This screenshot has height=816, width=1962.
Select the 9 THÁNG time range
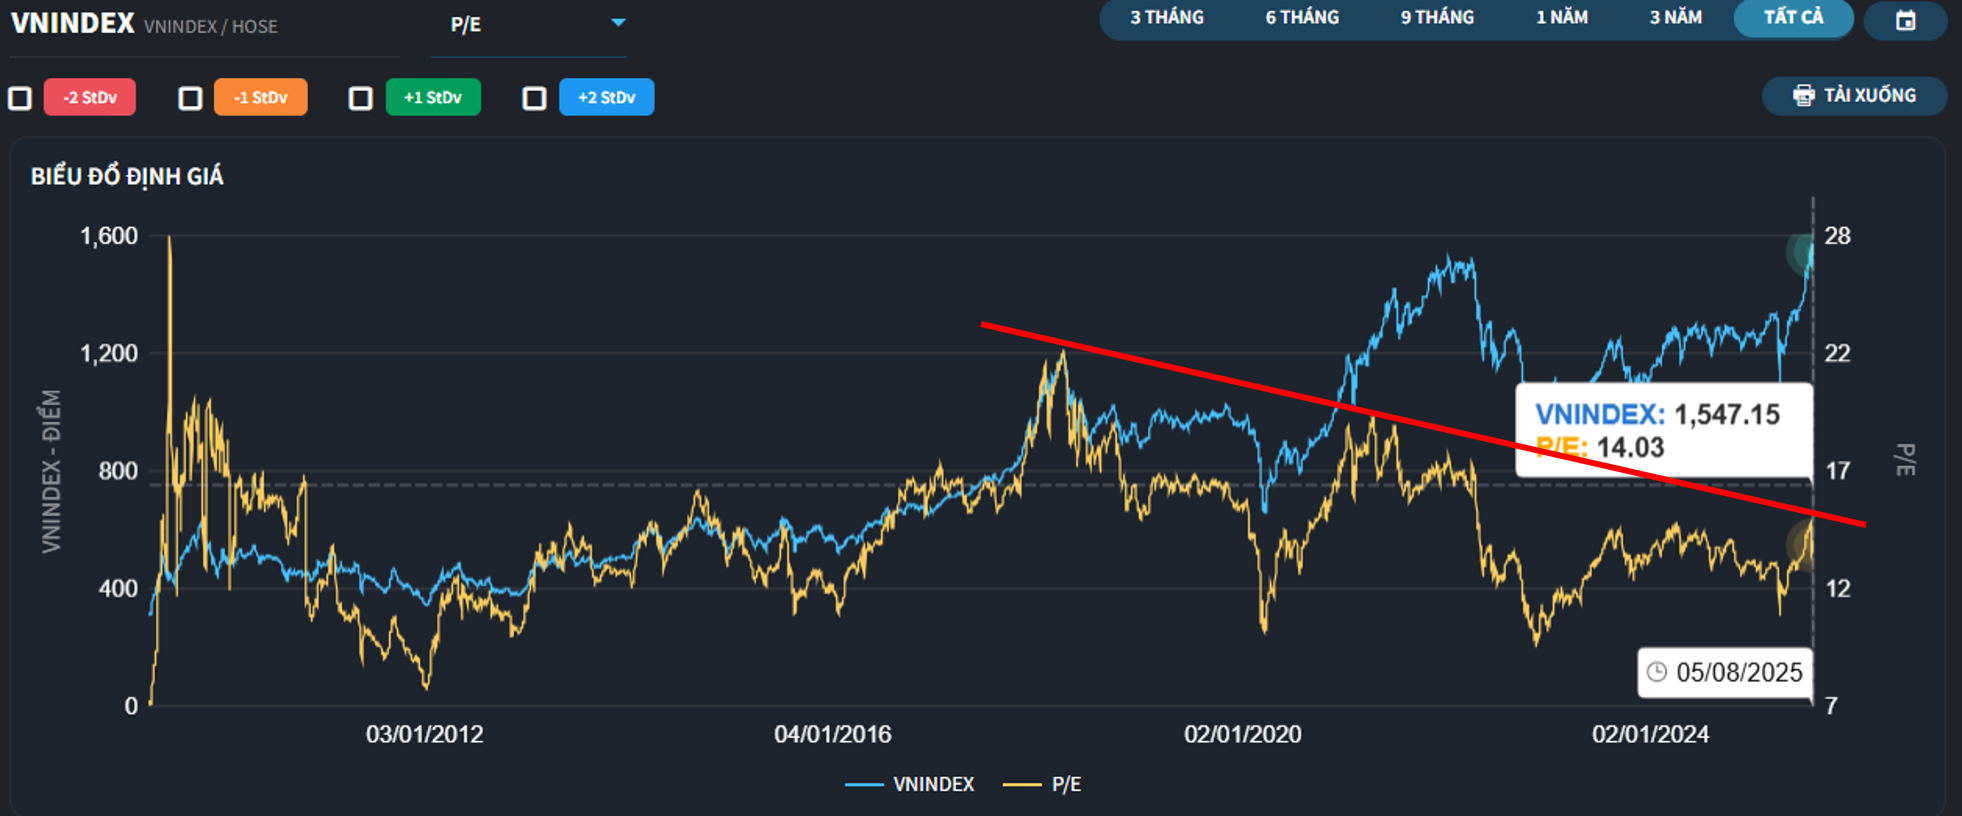[1437, 18]
